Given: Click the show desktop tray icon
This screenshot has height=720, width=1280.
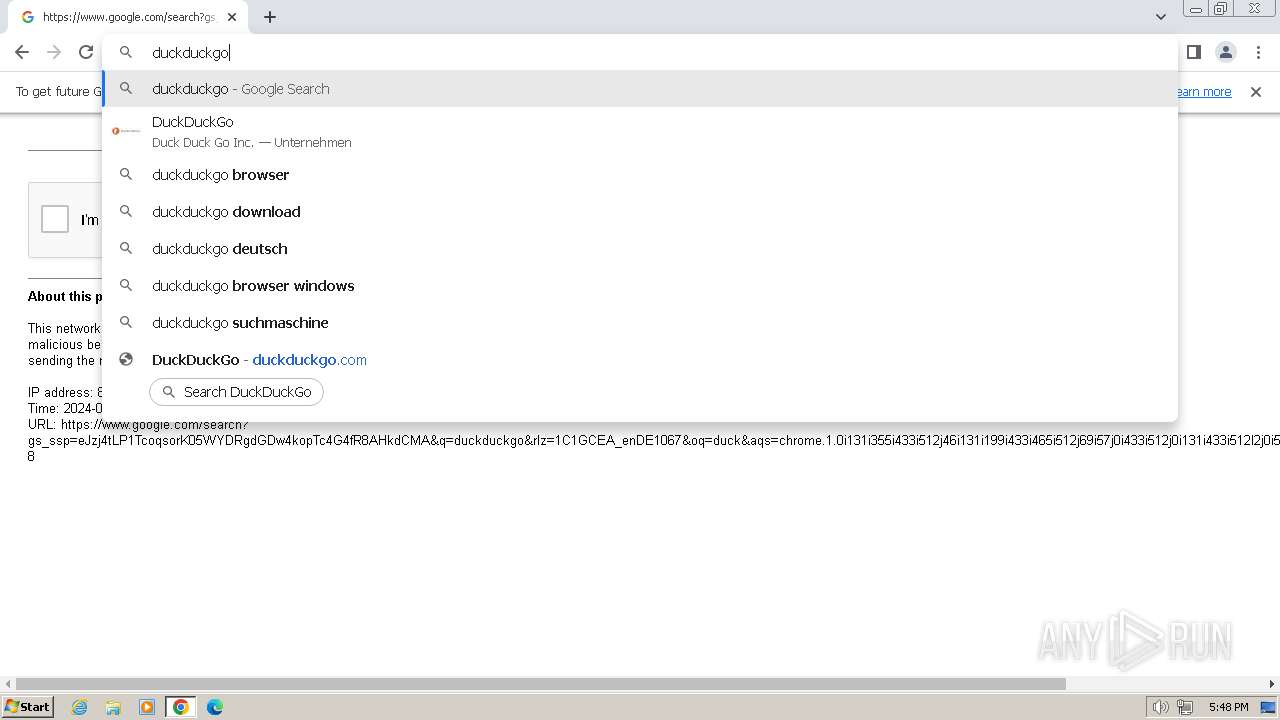Looking at the screenshot, I should (x=1268, y=707).
